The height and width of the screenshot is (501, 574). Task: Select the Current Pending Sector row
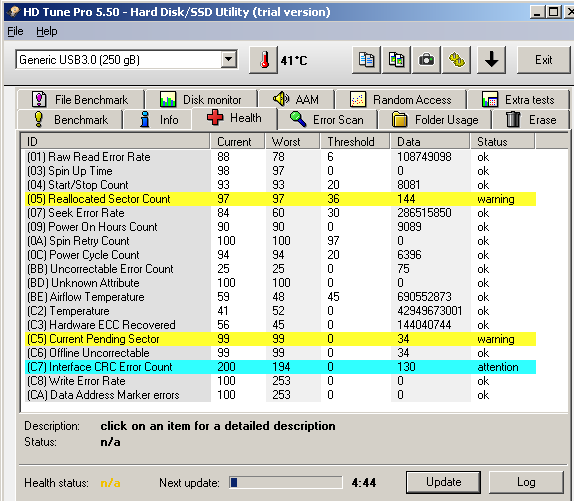280,339
